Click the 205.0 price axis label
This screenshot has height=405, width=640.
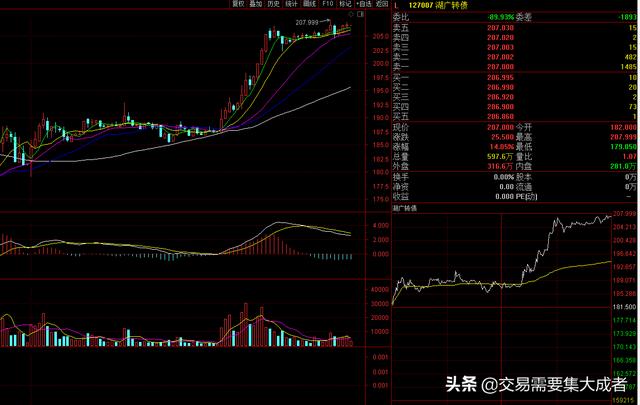pos(380,36)
